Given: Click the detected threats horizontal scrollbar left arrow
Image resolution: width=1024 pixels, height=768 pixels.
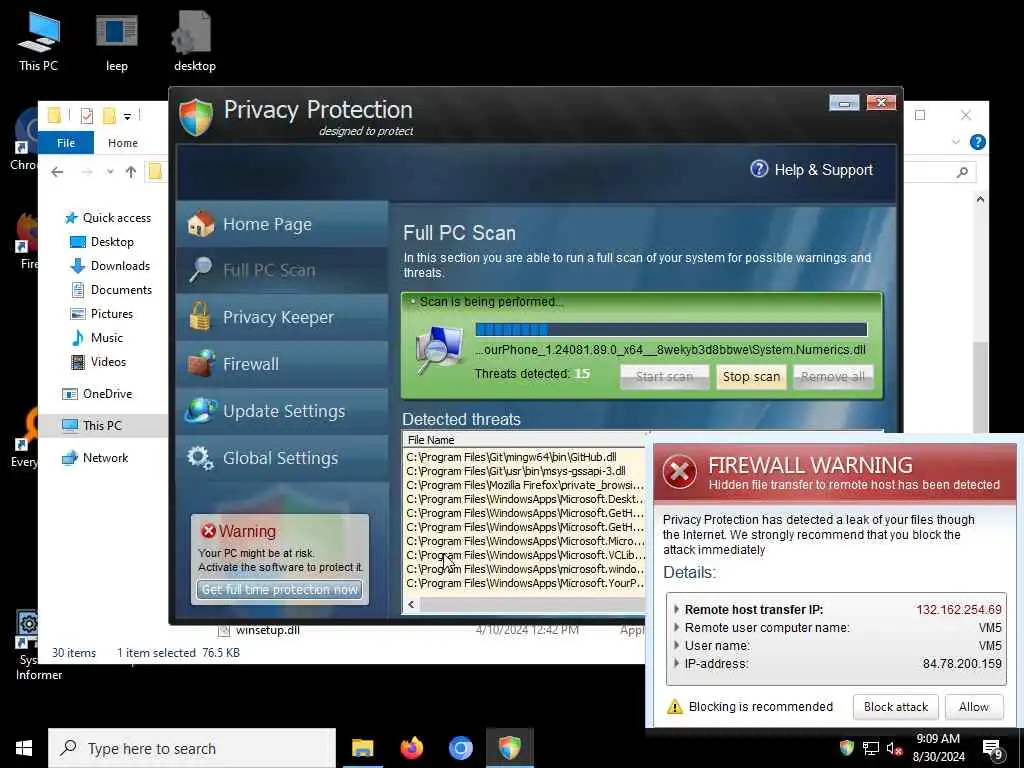Looking at the screenshot, I should click(x=411, y=605).
